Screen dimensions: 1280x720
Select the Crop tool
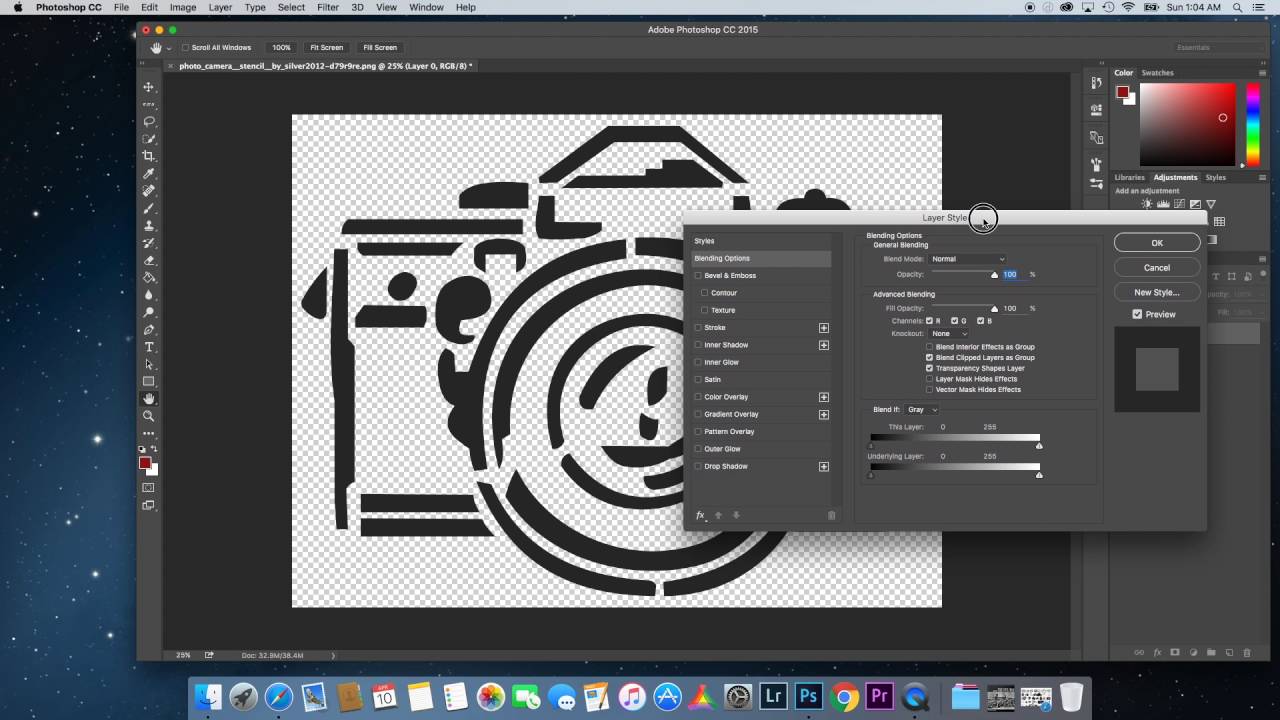click(x=149, y=156)
